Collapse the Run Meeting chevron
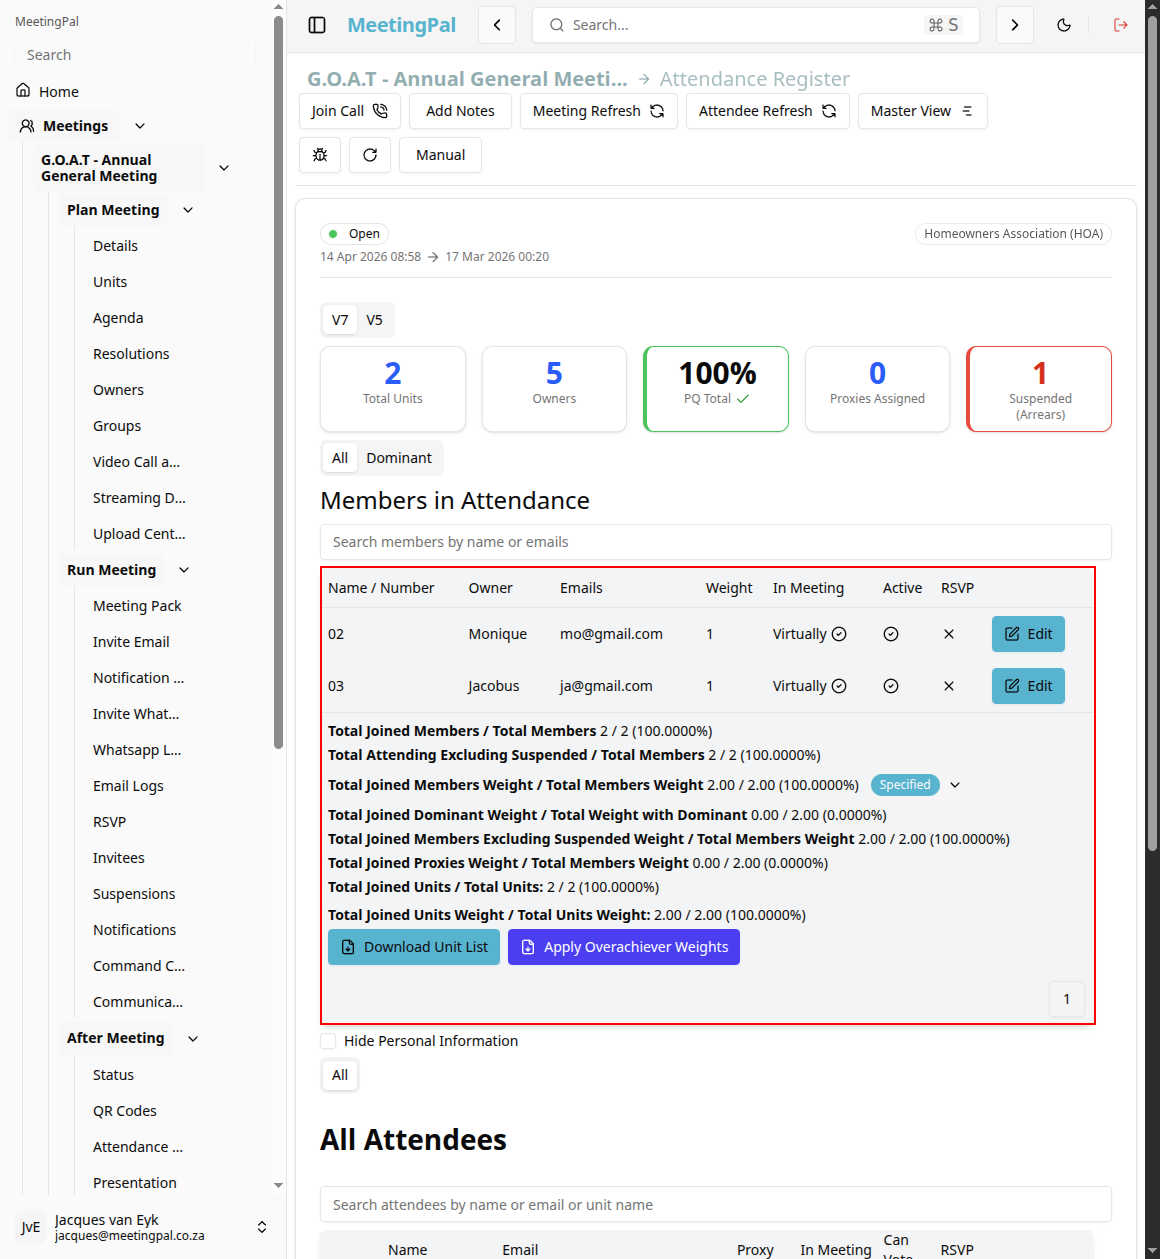This screenshot has height=1259, width=1160. (184, 570)
